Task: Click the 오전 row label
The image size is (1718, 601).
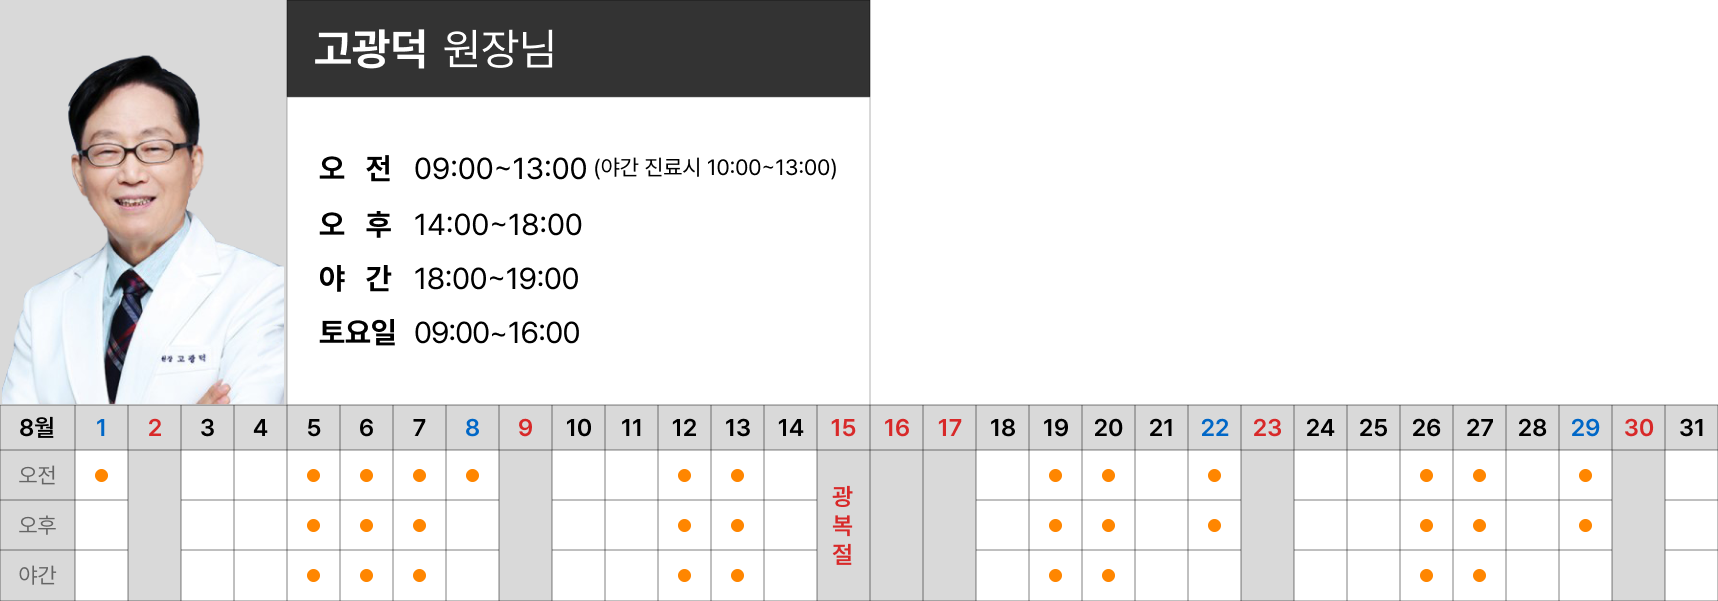Action: click(x=37, y=475)
